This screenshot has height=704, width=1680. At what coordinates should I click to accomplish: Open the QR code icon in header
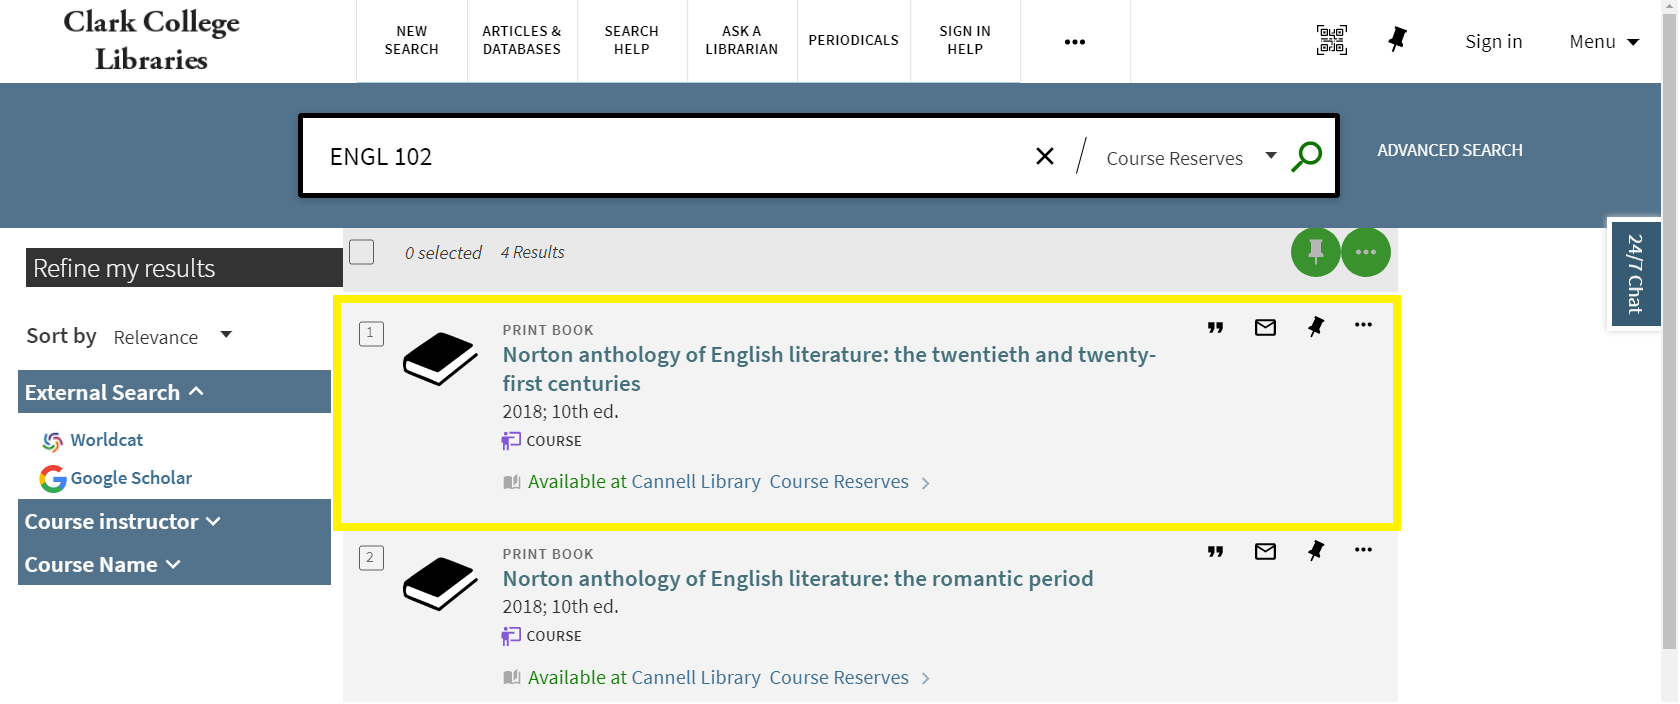1332,40
